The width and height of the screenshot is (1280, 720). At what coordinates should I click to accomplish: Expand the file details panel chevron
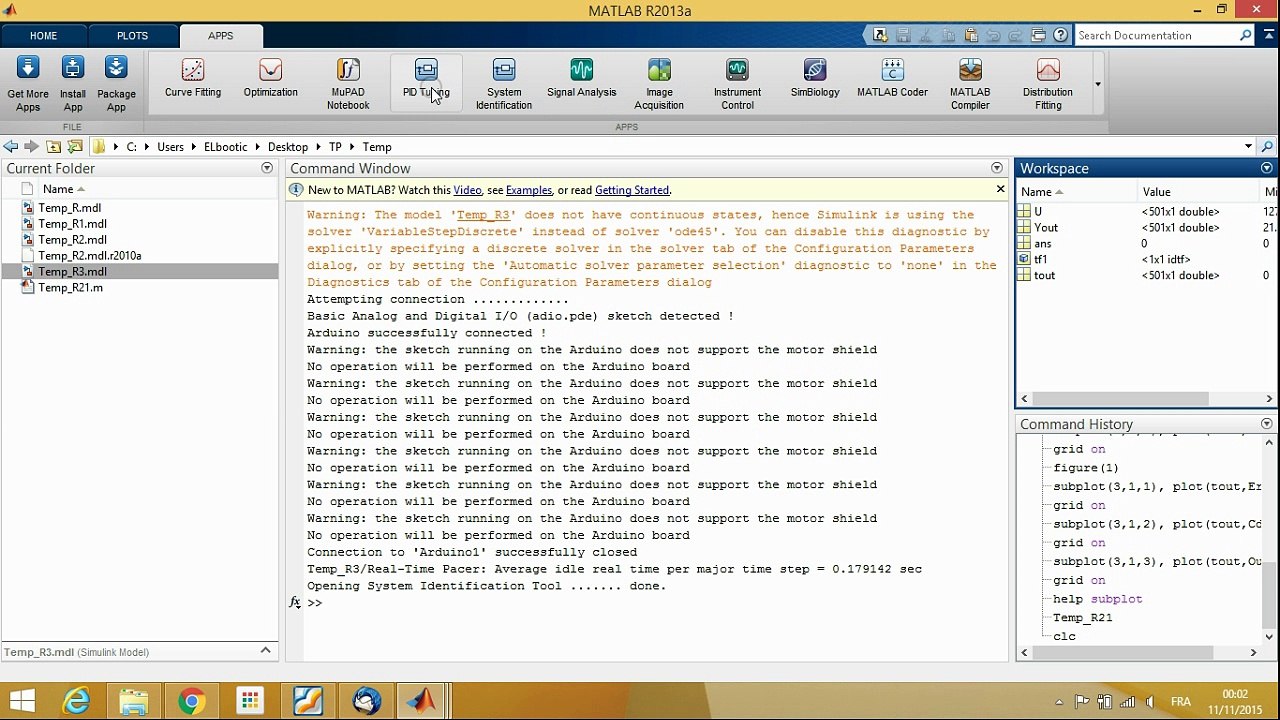click(x=265, y=651)
